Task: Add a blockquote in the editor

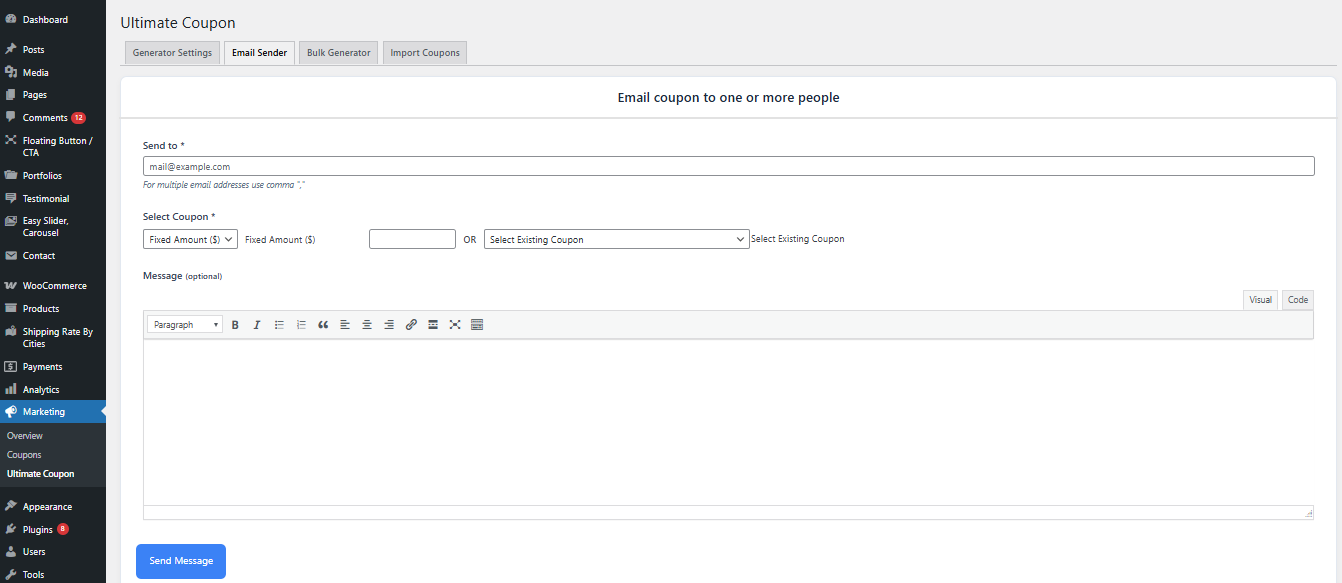Action: (323, 325)
